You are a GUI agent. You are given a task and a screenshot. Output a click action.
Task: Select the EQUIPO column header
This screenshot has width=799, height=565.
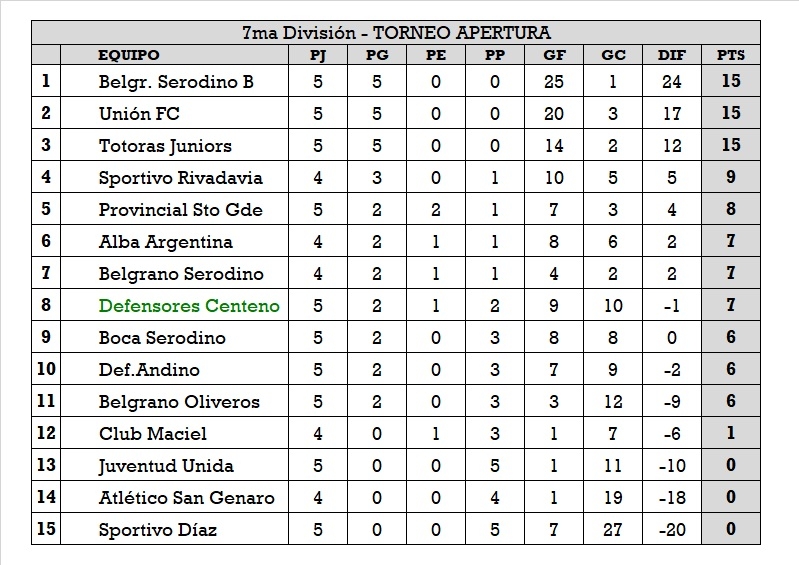(128, 56)
